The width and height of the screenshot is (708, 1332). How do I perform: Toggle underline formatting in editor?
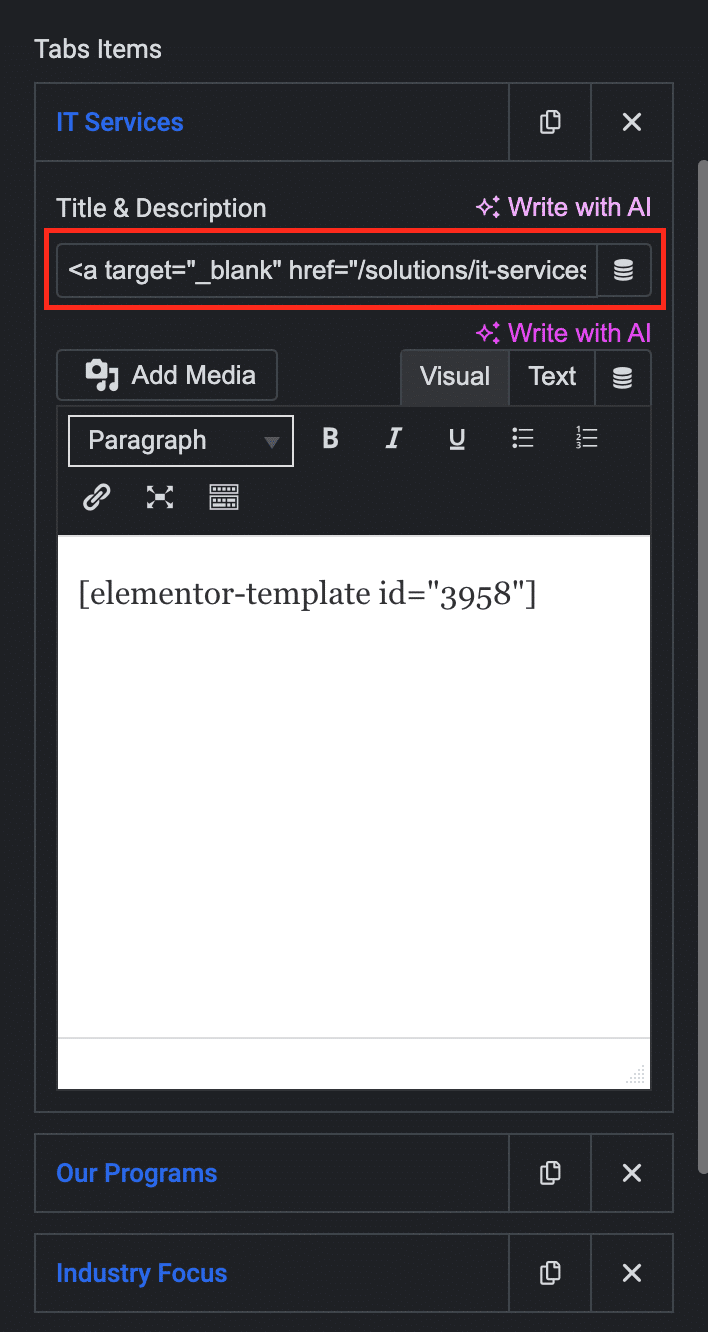click(x=457, y=439)
